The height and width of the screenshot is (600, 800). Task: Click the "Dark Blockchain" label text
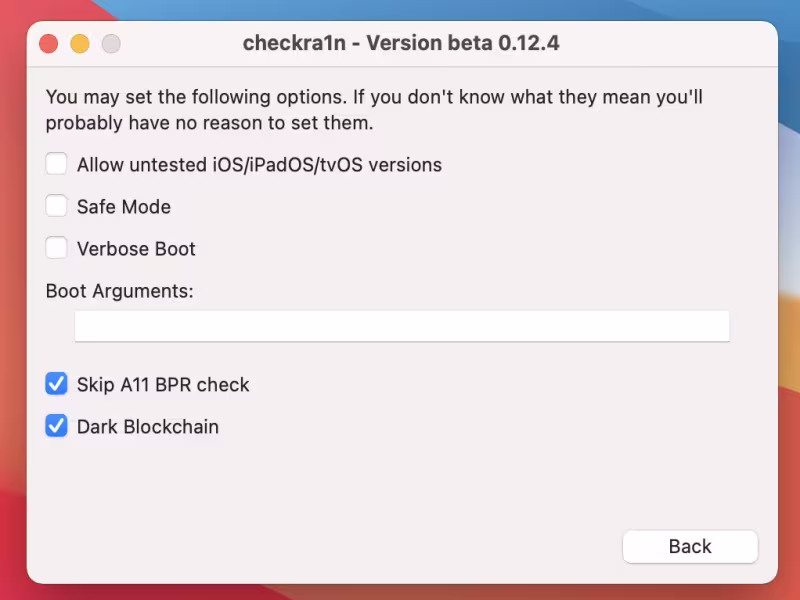(x=148, y=427)
